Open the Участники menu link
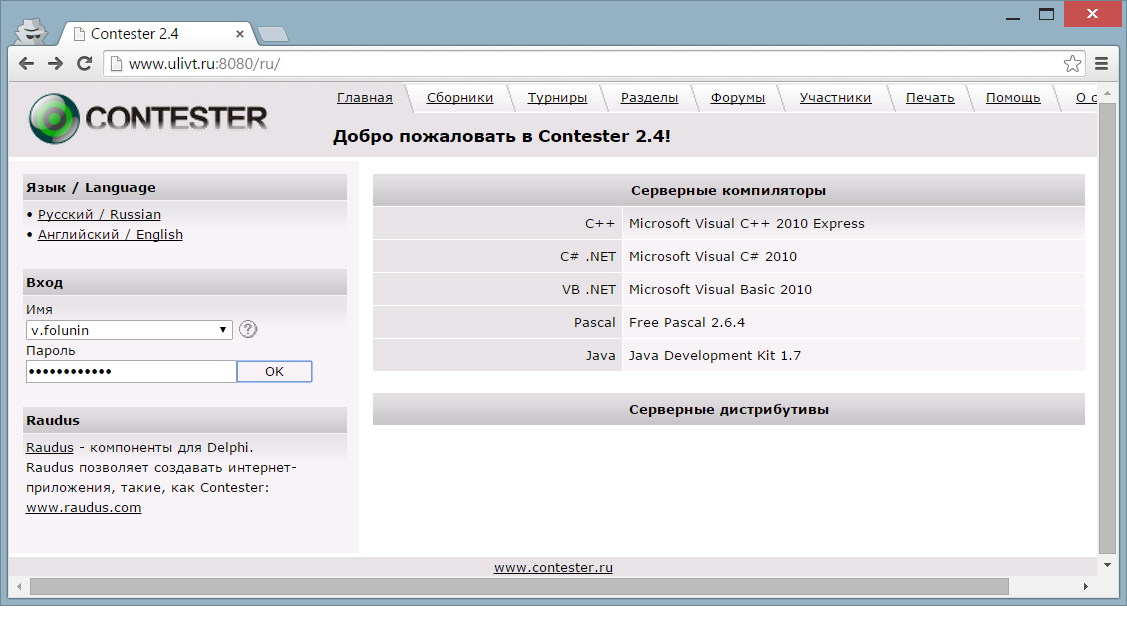This screenshot has height=626, width=1127. pos(835,98)
